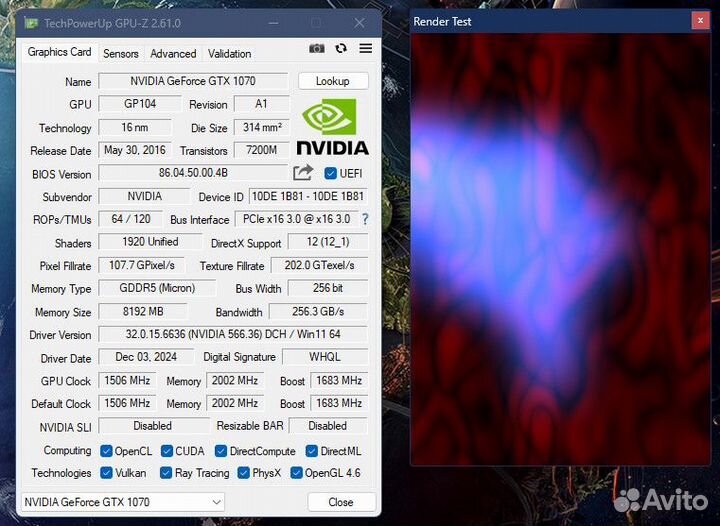Click the NVIDIA SLI value Disabled
720x526 pixels.
pyautogui.click(x=153, y=426)
